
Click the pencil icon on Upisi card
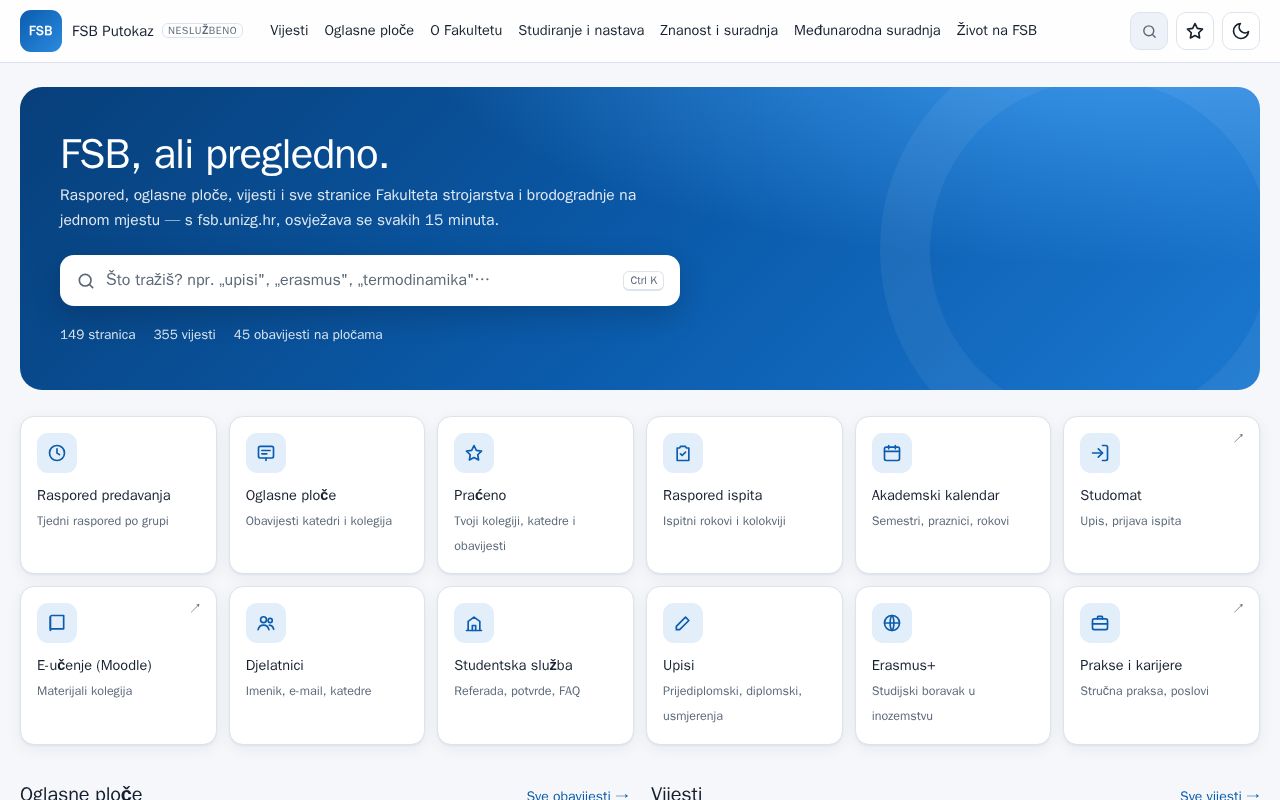pyautogui.click(x=683, y=623)
